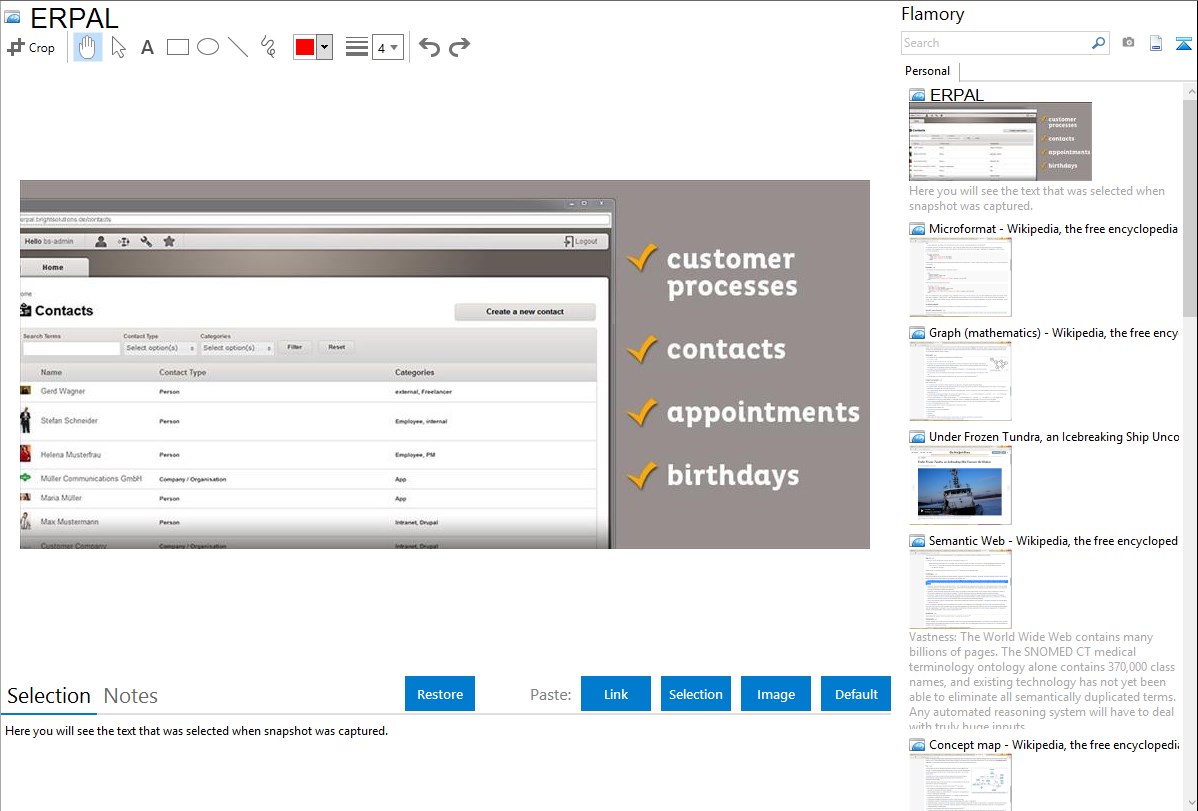This screenshot has height=811, width=1198.
Task: Pick the rectangle shape tool
Action: click(x=178, y=47)
